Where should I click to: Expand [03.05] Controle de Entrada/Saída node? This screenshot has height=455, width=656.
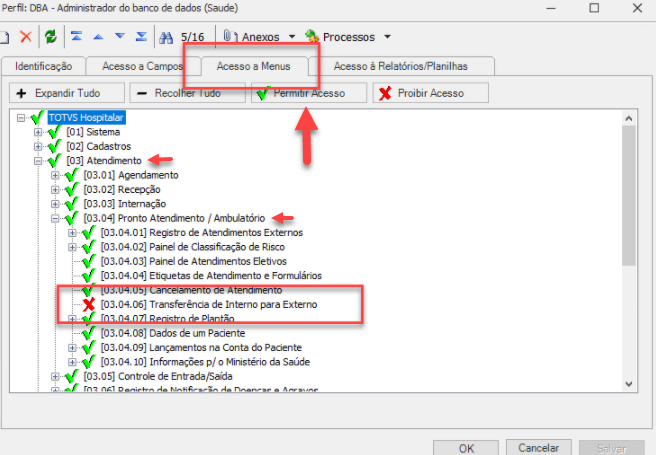pyautogui.click(x=55, y=376)
